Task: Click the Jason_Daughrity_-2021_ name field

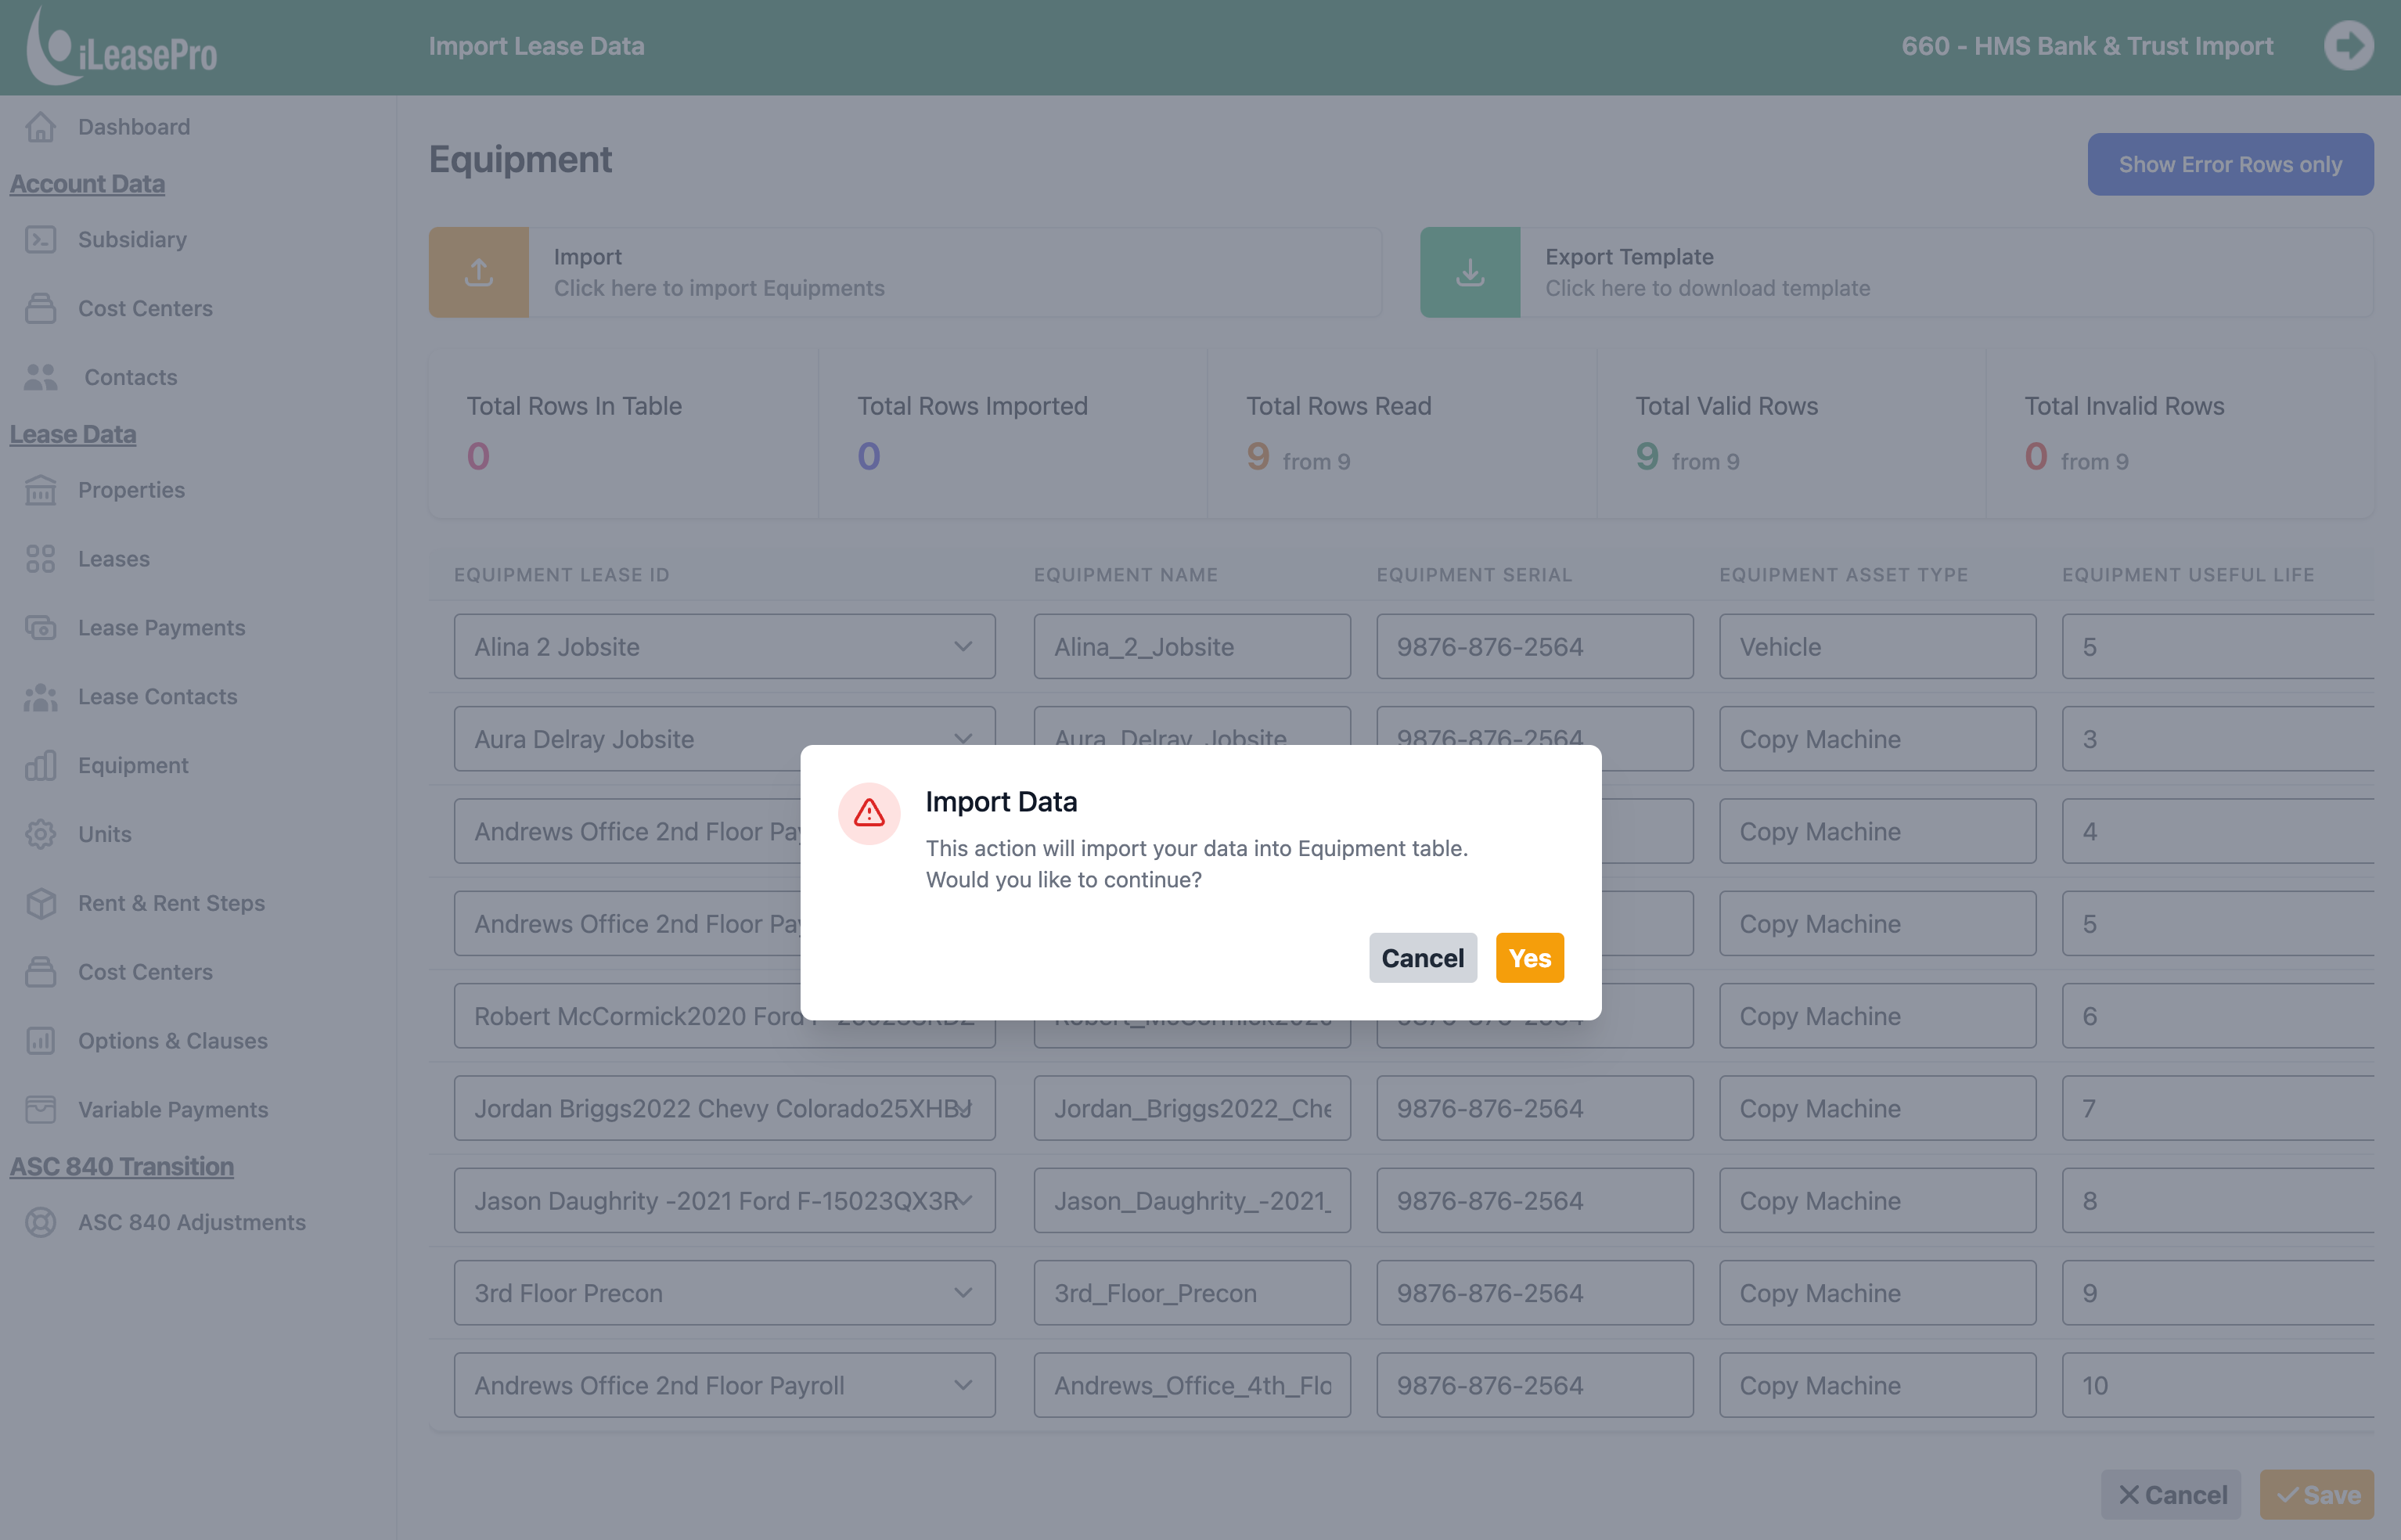Action: pyautogui.click(x=1192, y=1201)
